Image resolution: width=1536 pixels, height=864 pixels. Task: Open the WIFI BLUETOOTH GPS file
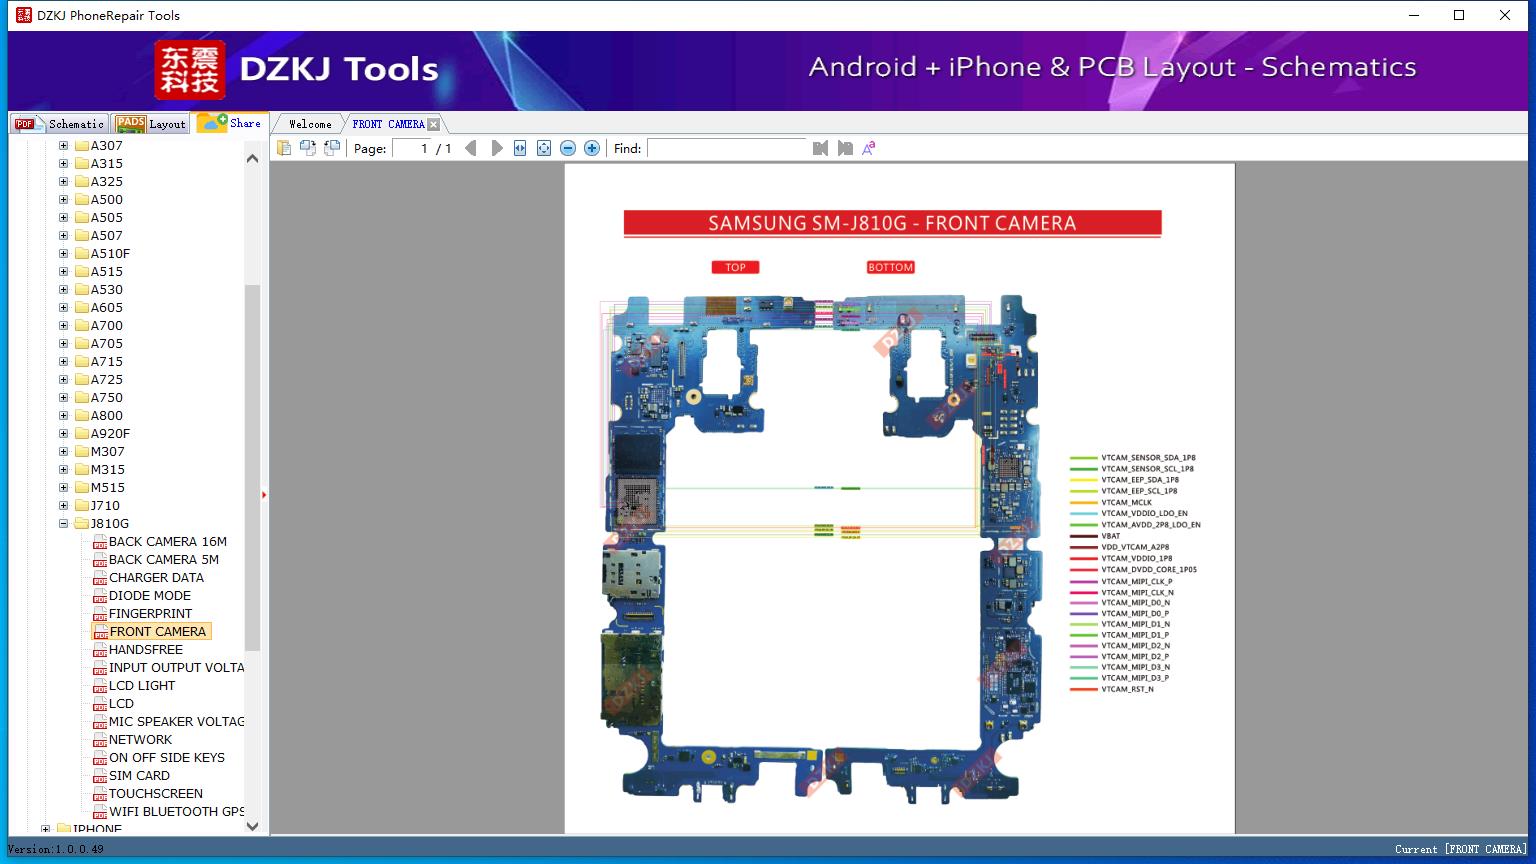click(x=177, y=812)
